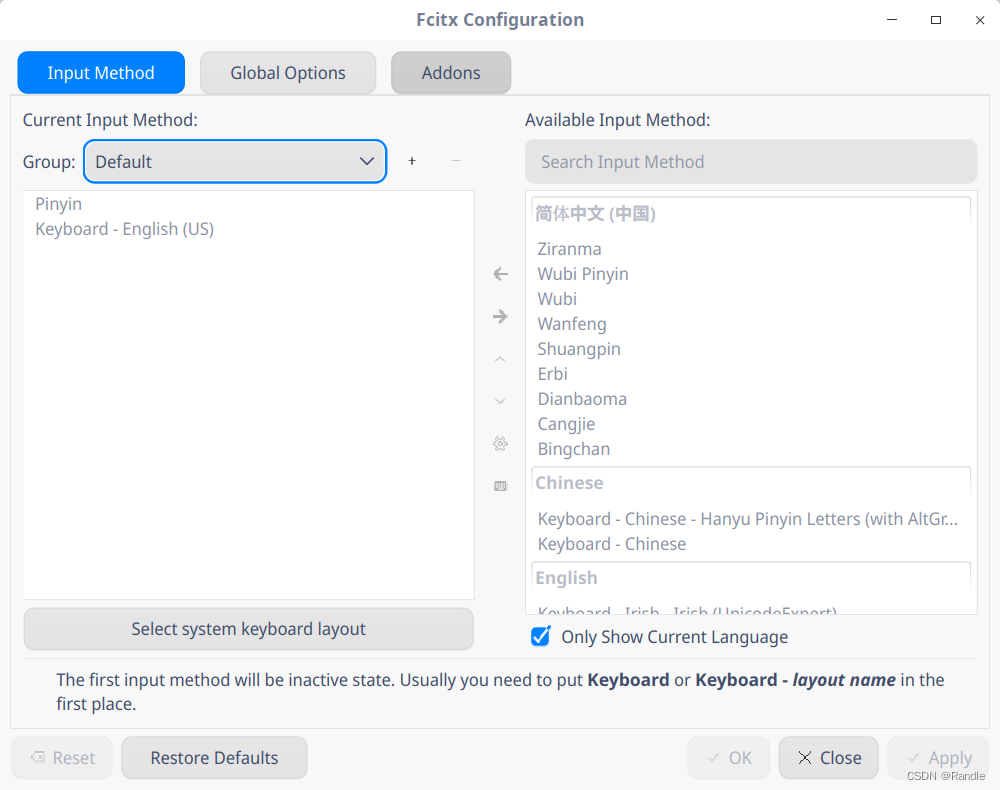Switch to the Addons tab
The height and width of the screenshot is (790, 1000).
(451, 73)
